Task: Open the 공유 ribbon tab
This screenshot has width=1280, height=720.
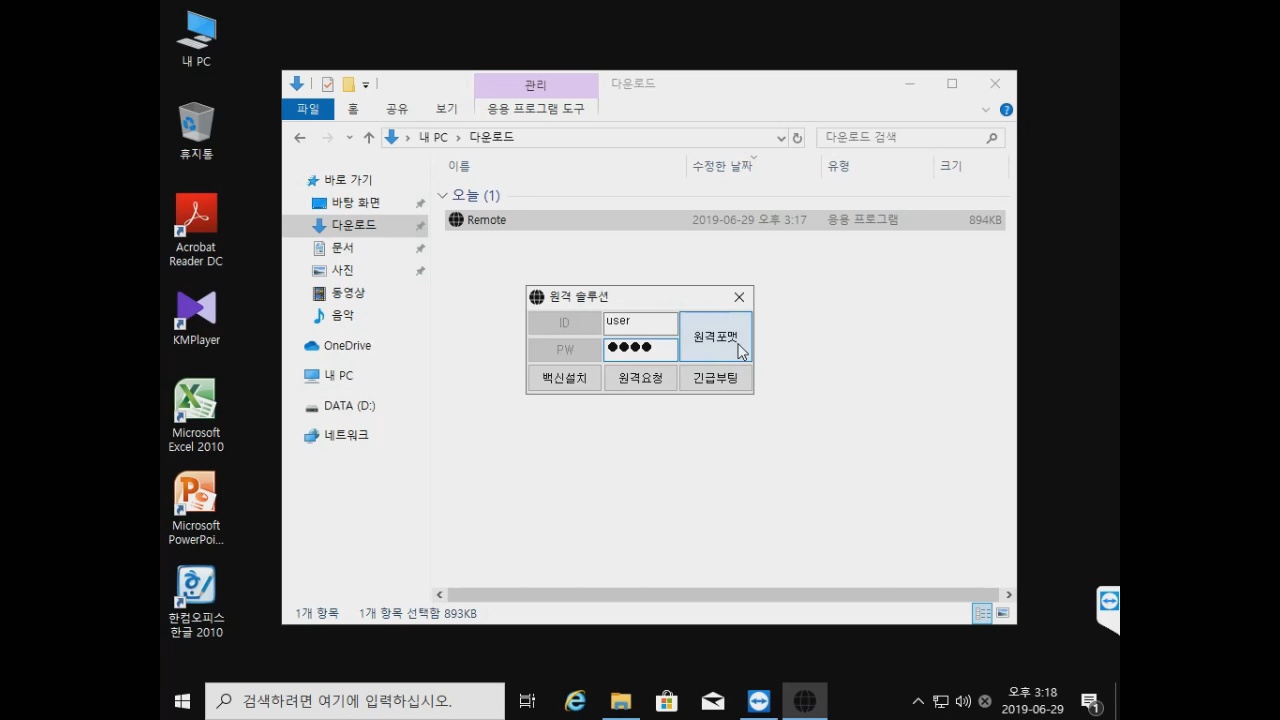Action: (x=397, y=109)
